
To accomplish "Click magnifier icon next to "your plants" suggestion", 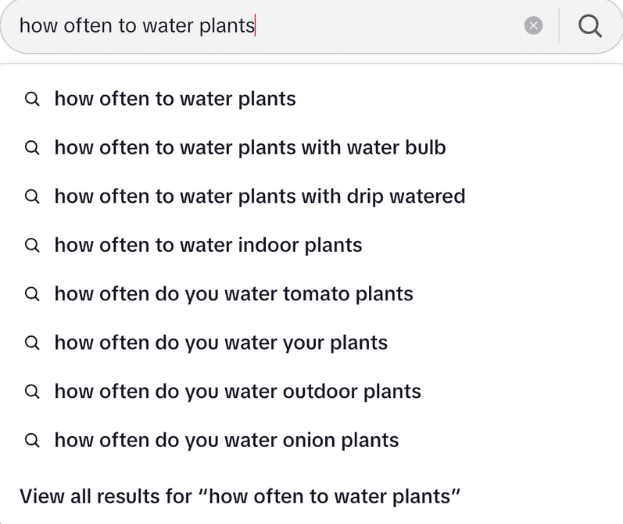I will coord(32,343).
